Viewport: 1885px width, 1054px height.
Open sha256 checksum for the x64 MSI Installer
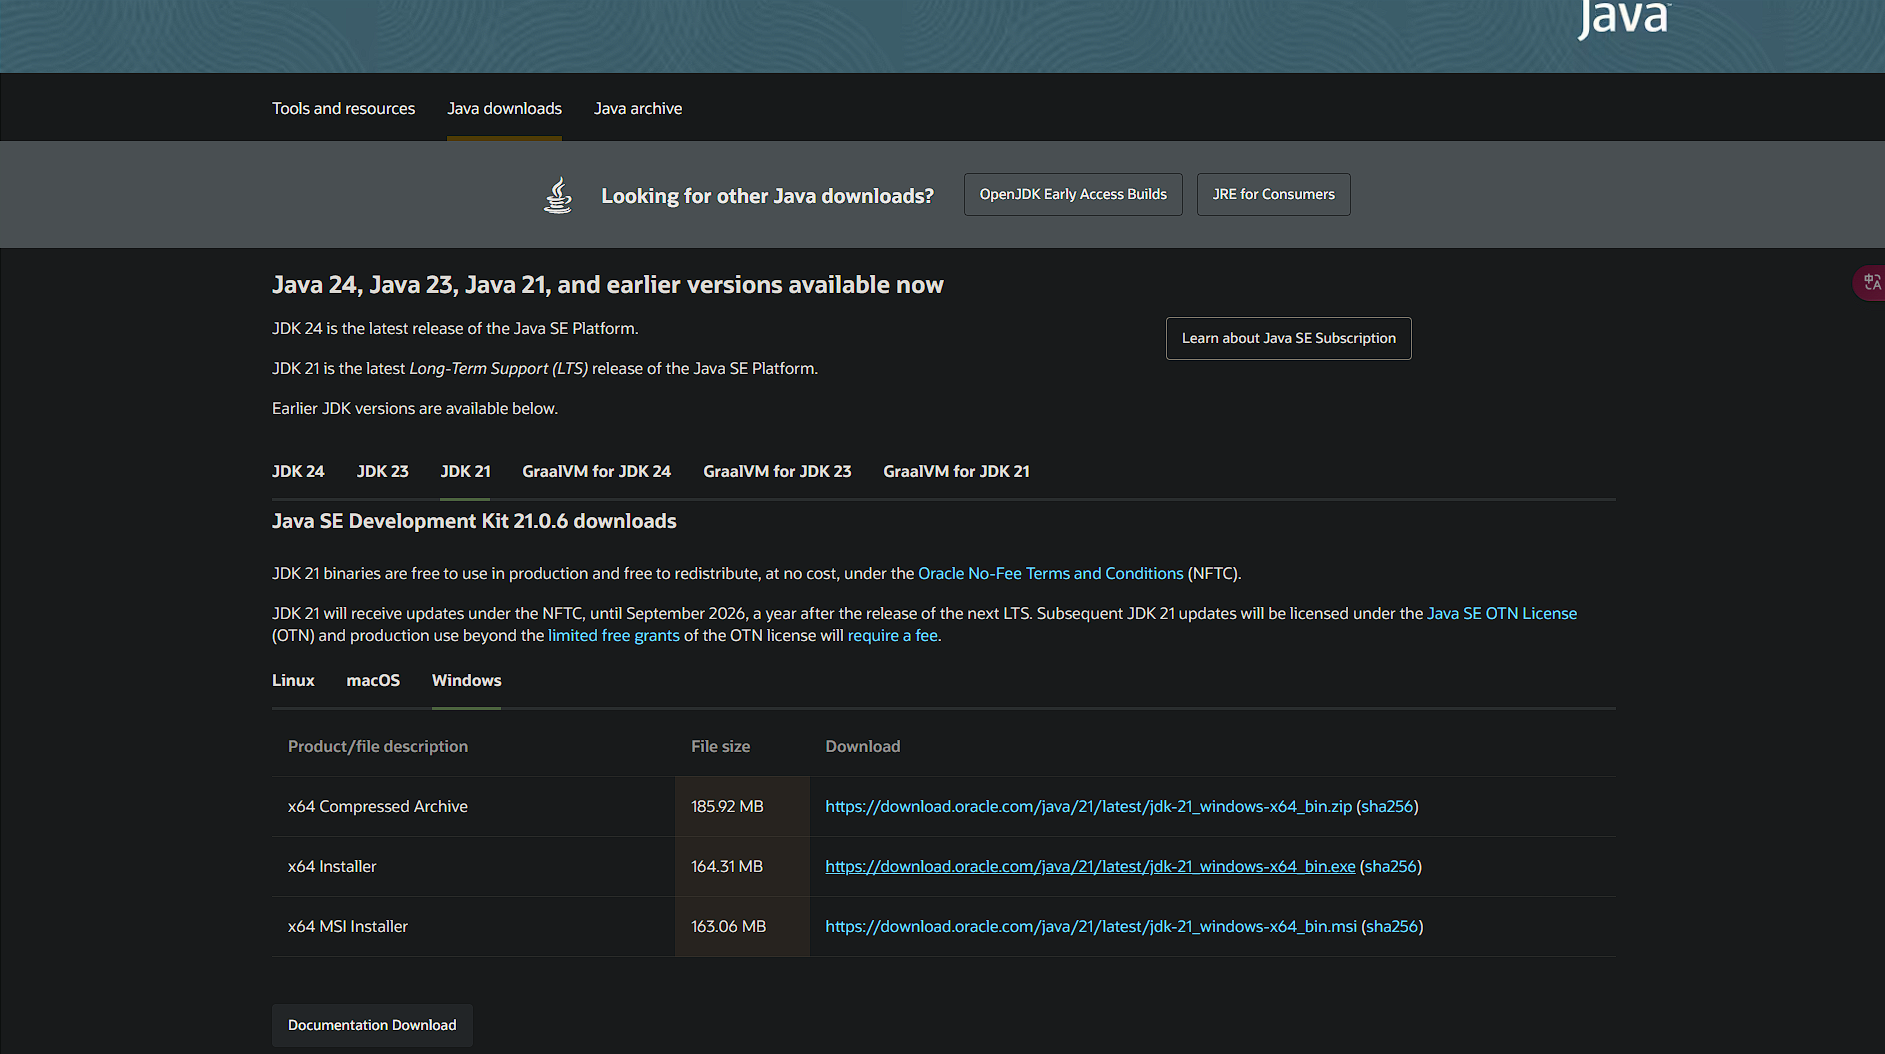pos(1391,926)
